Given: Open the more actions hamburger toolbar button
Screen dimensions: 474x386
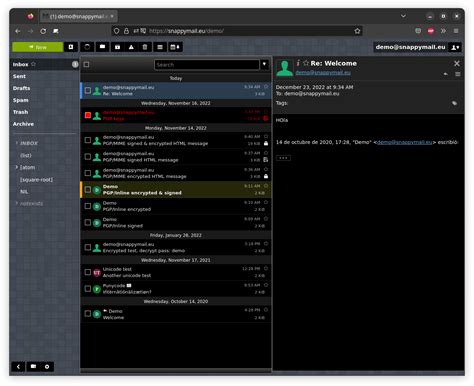Looking at the screenshot, I should tap(160, 47).
